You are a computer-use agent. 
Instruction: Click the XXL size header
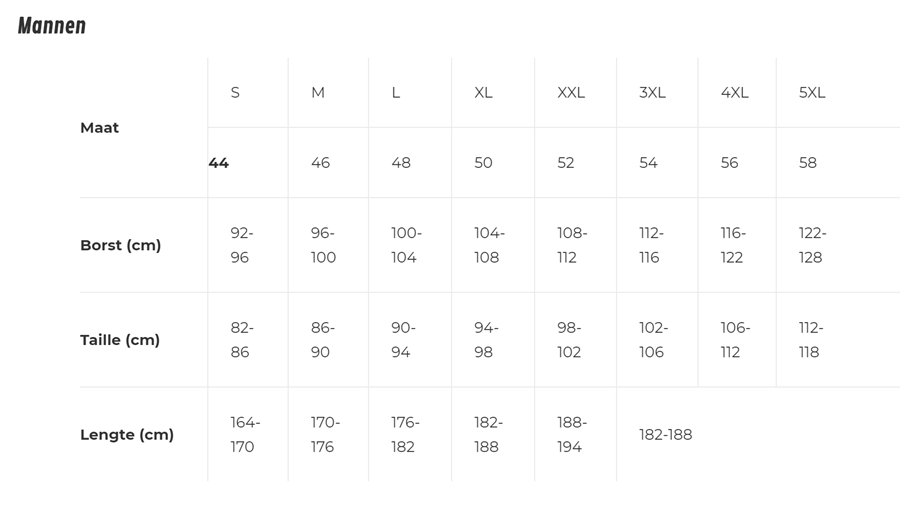[571, 93]
